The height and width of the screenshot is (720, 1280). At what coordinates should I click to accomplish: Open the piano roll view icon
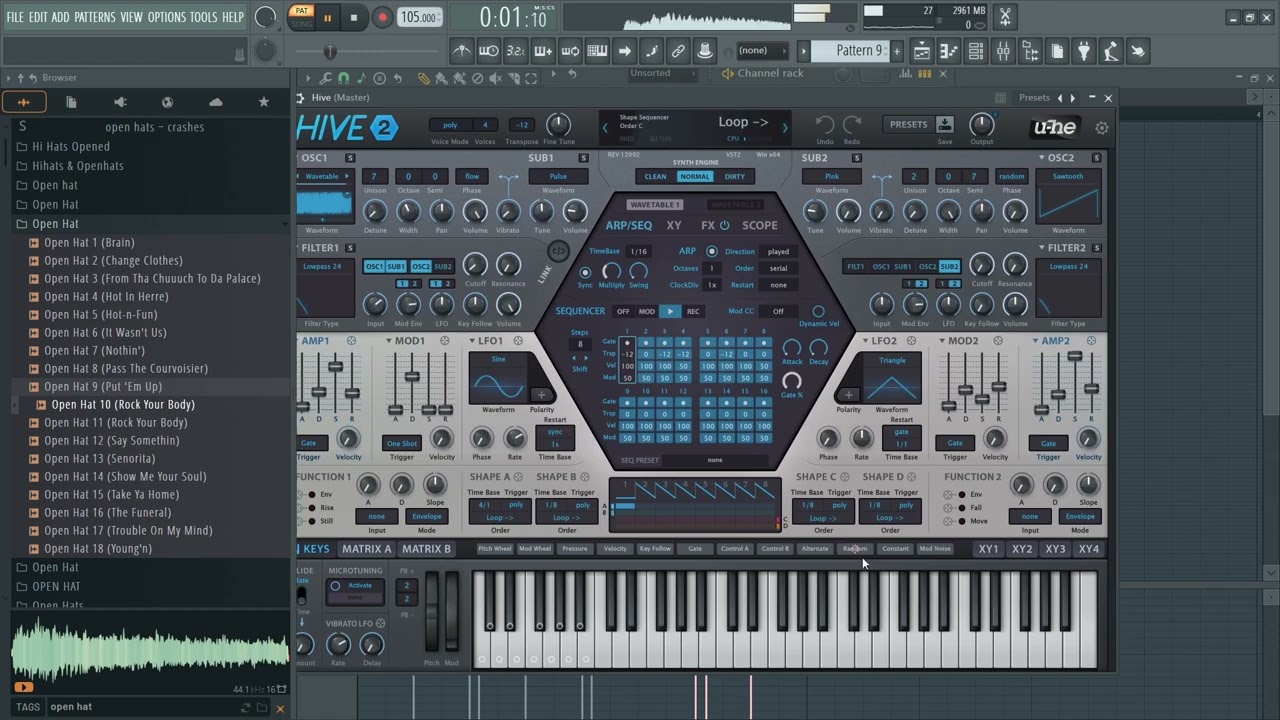(949, 51)
